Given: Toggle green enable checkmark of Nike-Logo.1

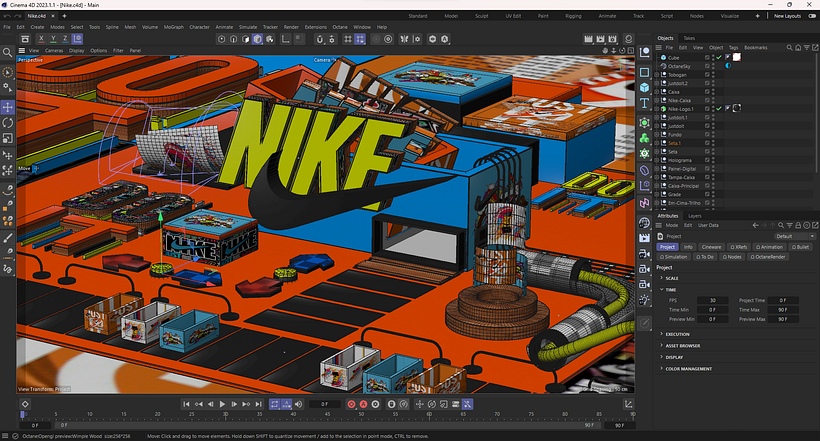Looking at the screenshot, I should pyautogui.click(x=717, y=109).
